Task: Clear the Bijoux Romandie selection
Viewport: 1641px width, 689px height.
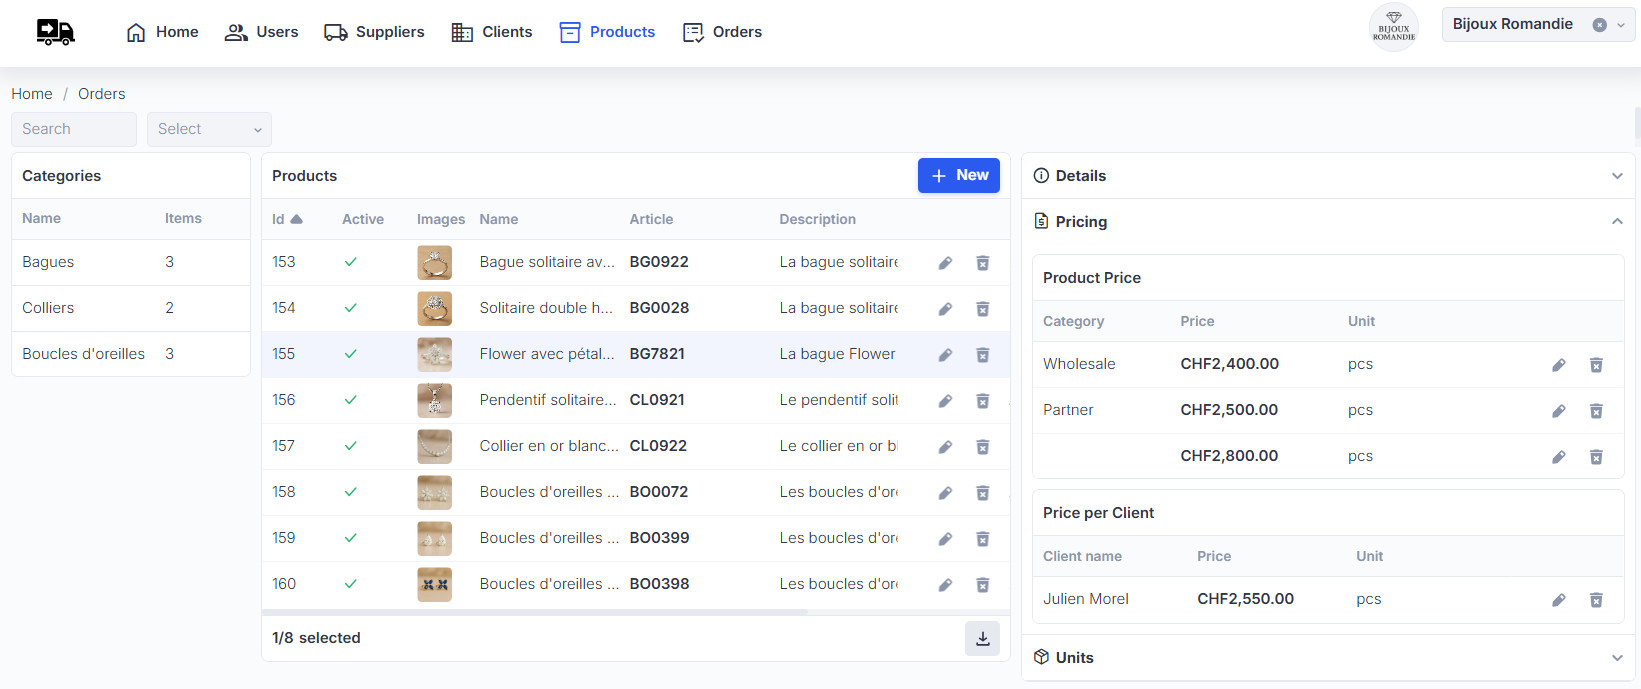Action: [1599, 25]
